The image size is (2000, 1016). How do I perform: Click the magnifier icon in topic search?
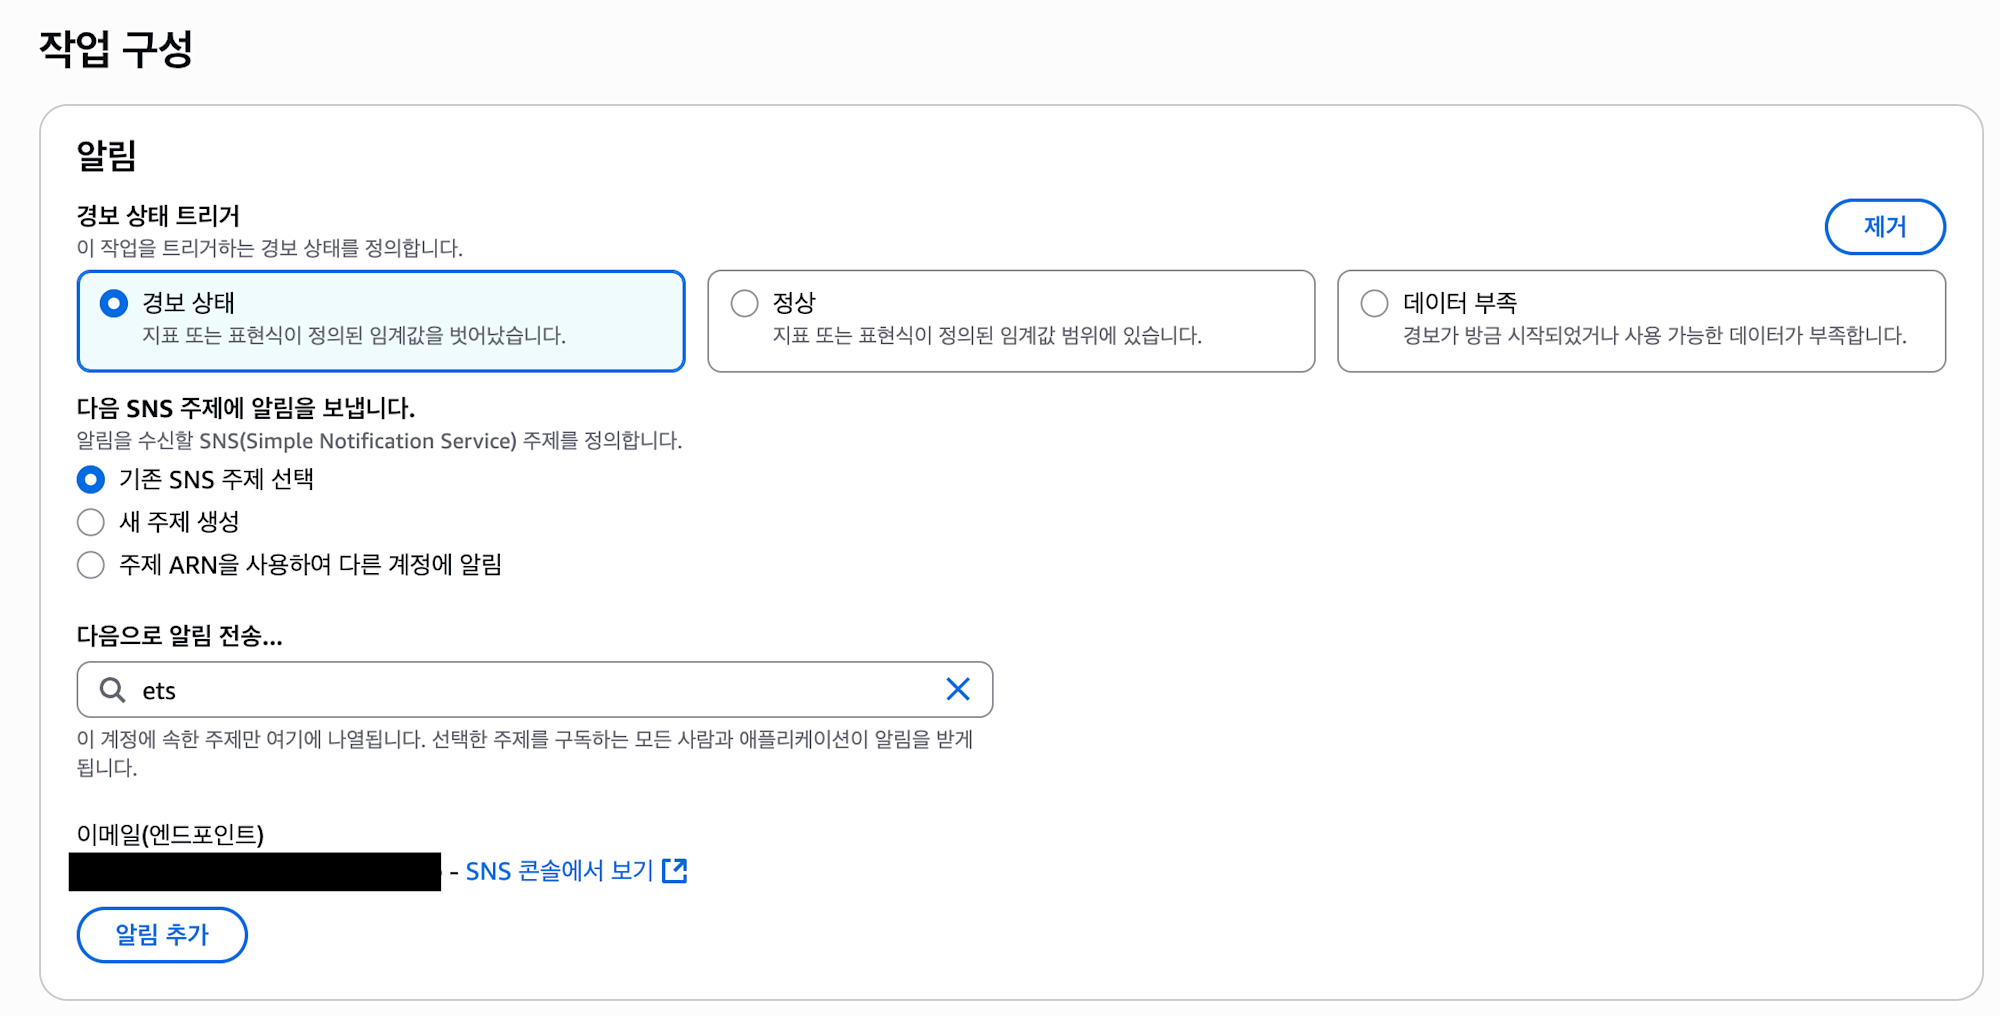112,689
